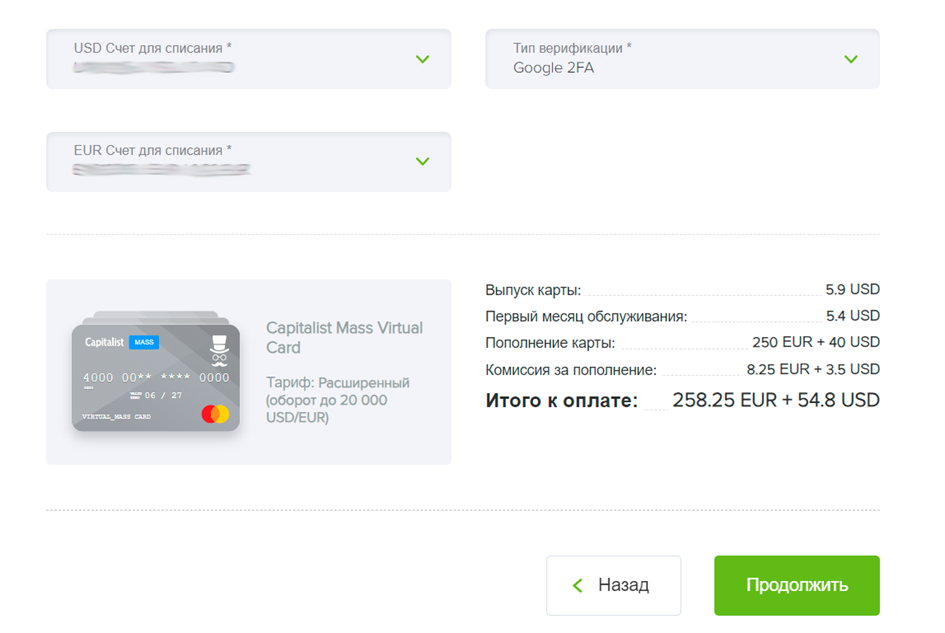Click the 250 EUR + 40 USD value
This screenshot has width=945, height=633.
click(x=815, y=342)
